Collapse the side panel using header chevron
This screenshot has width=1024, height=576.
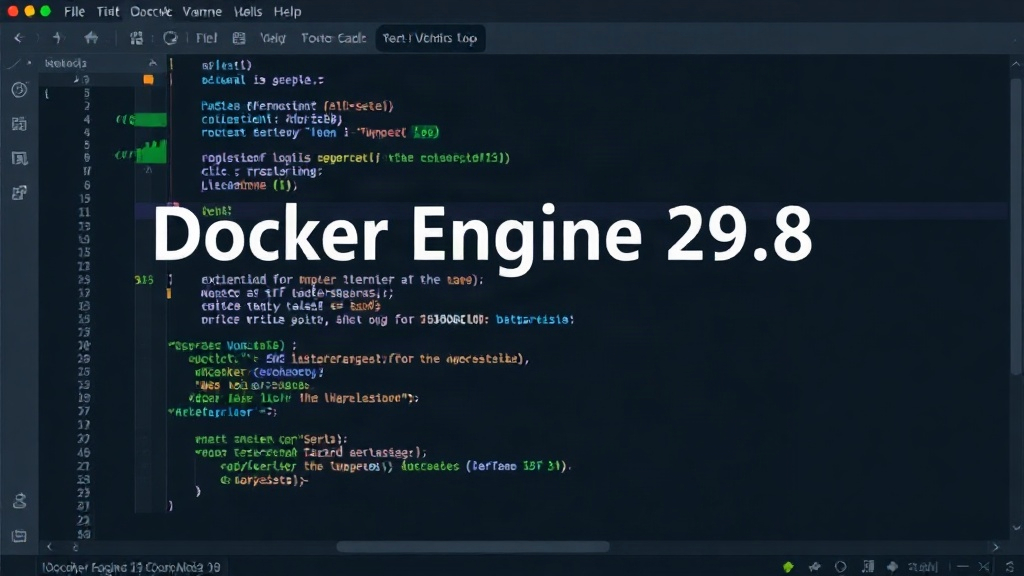(x=153, y=63)
